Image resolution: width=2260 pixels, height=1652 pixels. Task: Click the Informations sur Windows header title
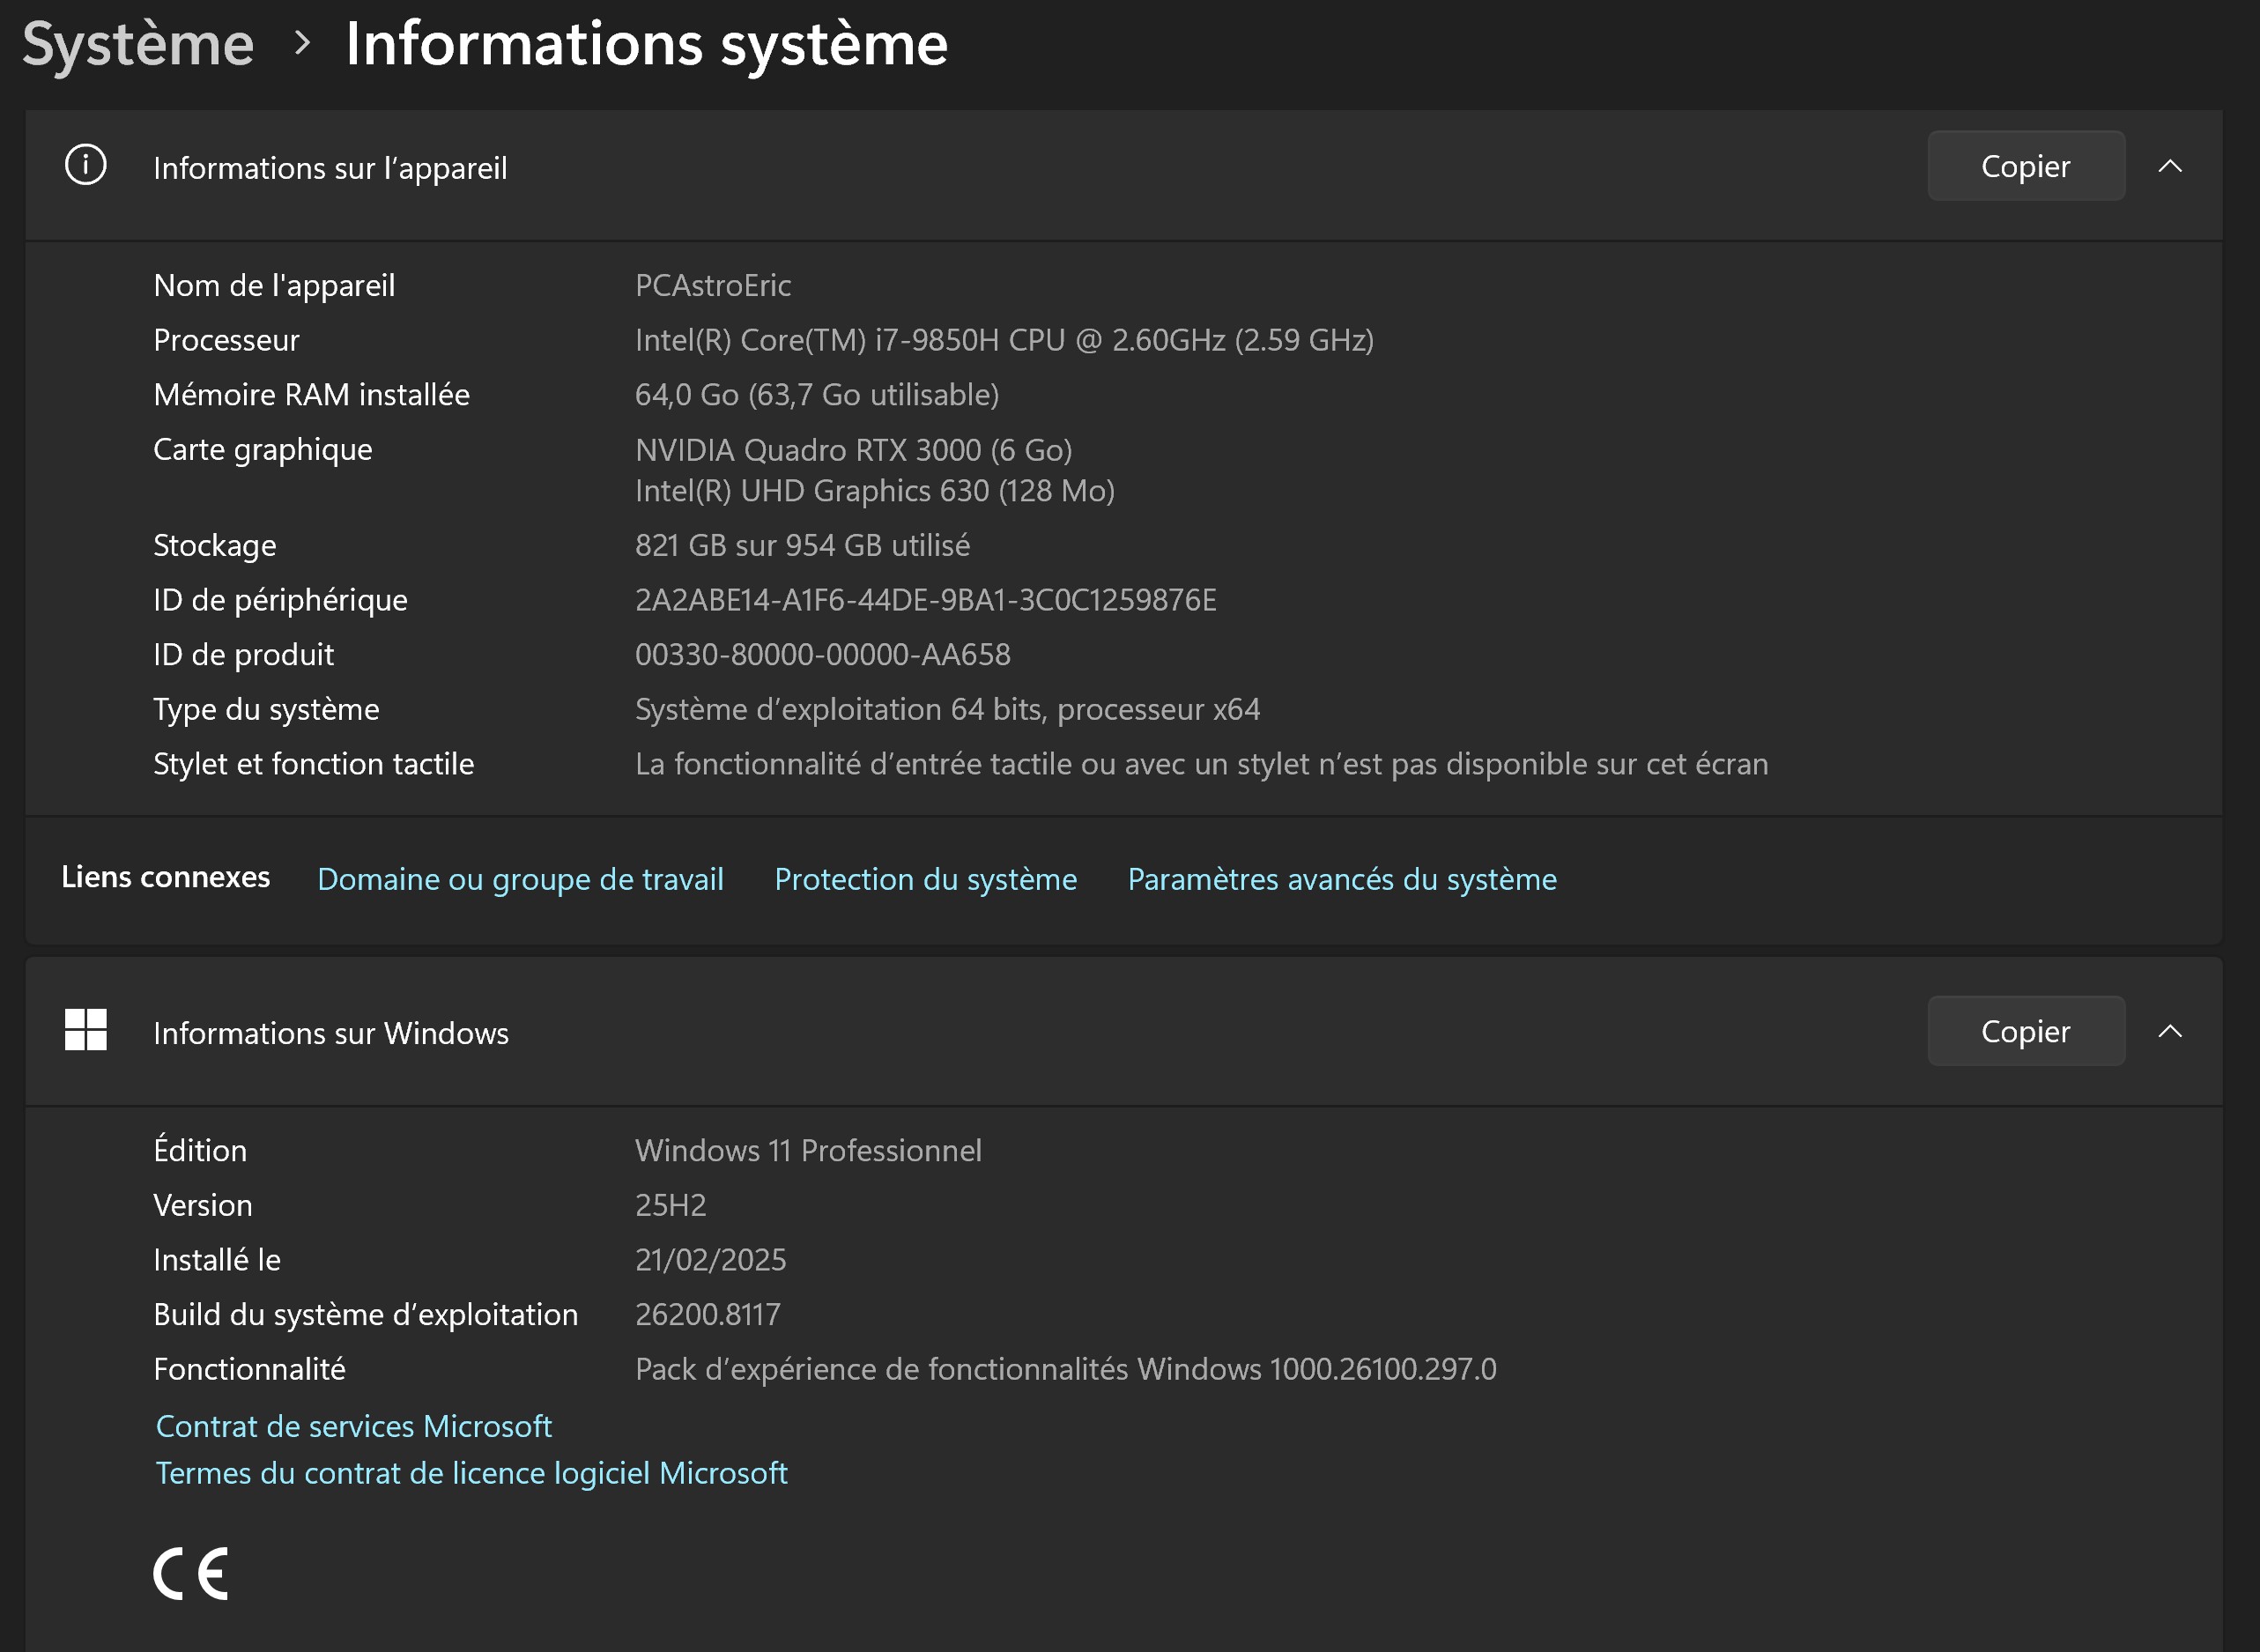click(x=330, y=1033)
